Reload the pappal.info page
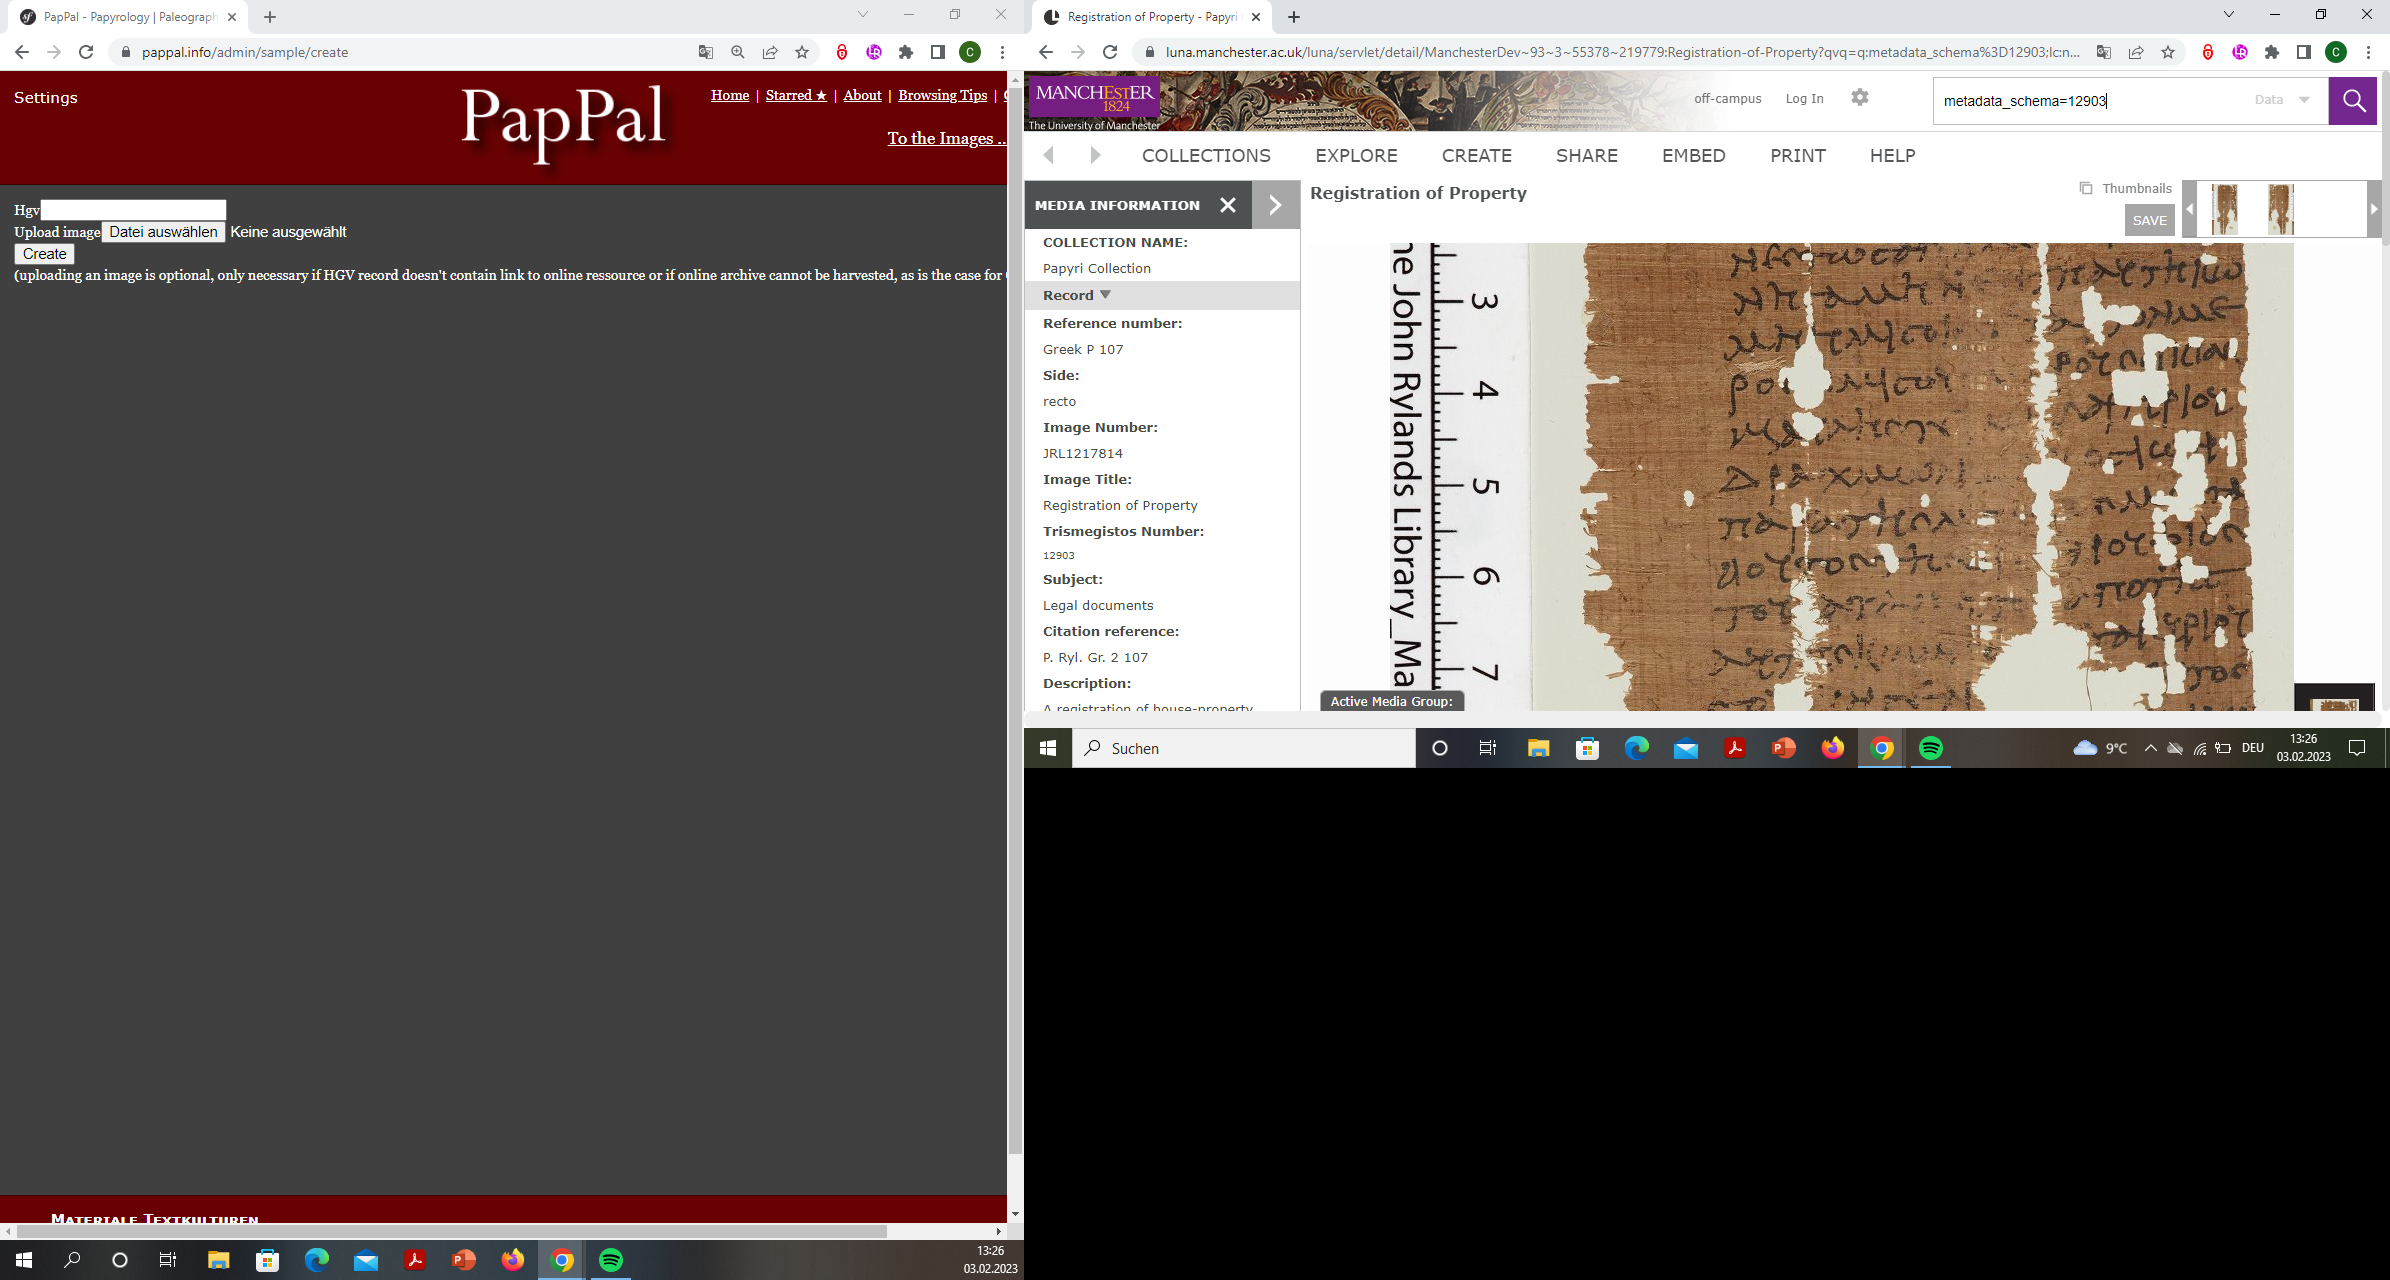Screen dimensions: 2390x1280 point(86,52)
